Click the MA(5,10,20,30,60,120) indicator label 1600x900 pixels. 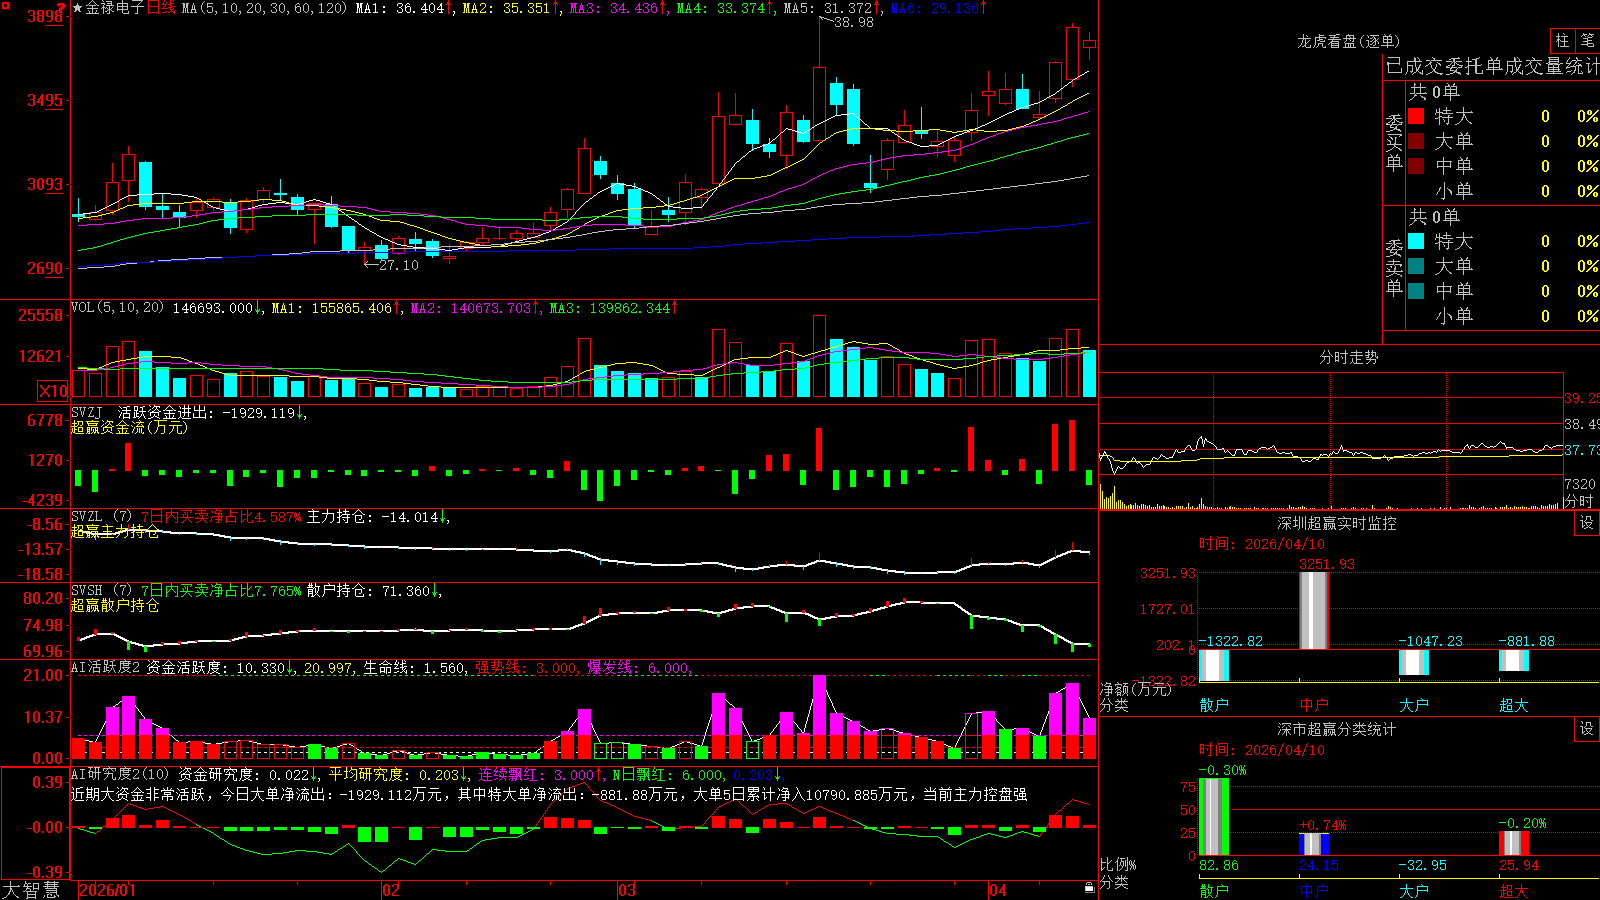point(264,8)
